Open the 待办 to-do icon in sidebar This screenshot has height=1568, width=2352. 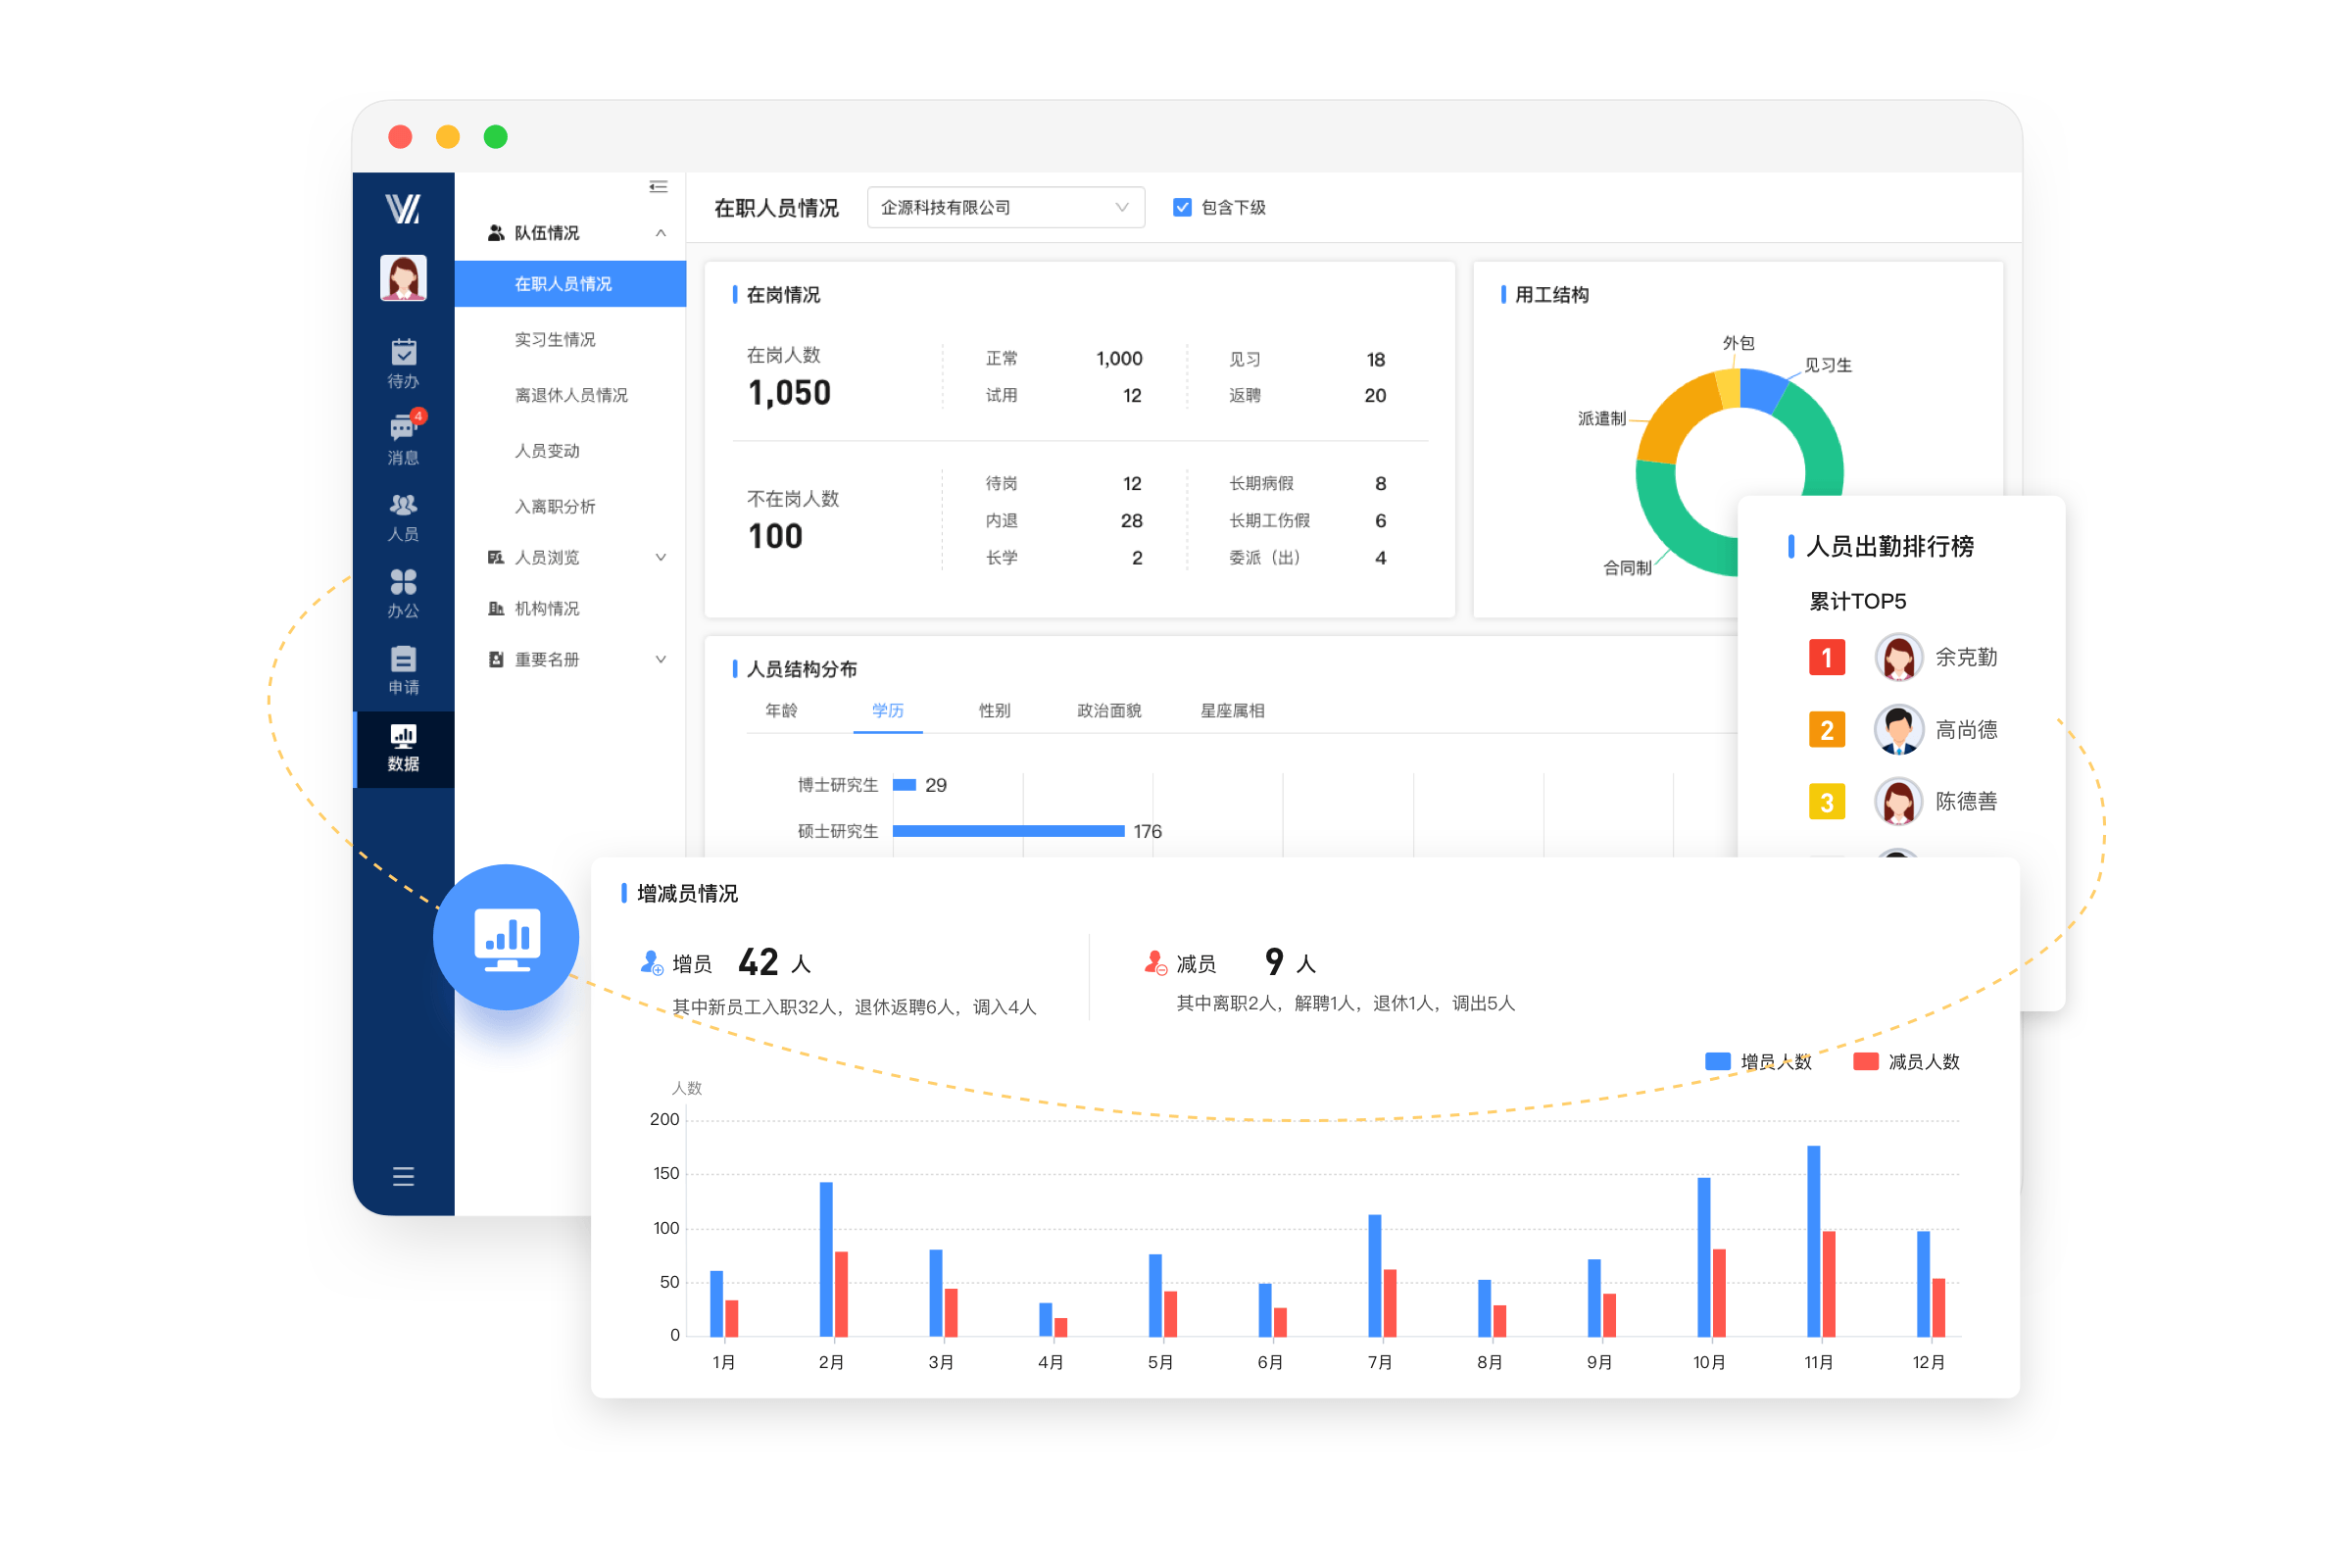point(403,363)
